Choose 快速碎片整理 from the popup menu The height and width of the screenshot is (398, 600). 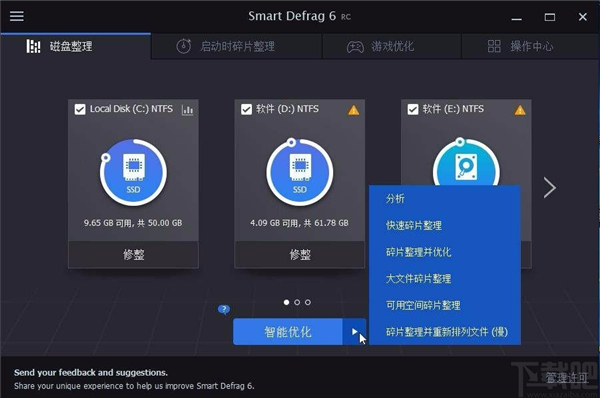point(445,225)
